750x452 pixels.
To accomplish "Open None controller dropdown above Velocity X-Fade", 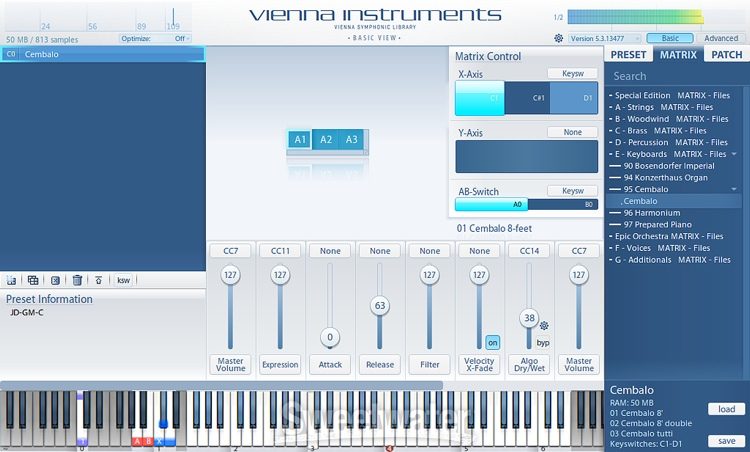I will pyautogui.click(x=479, y=251).
